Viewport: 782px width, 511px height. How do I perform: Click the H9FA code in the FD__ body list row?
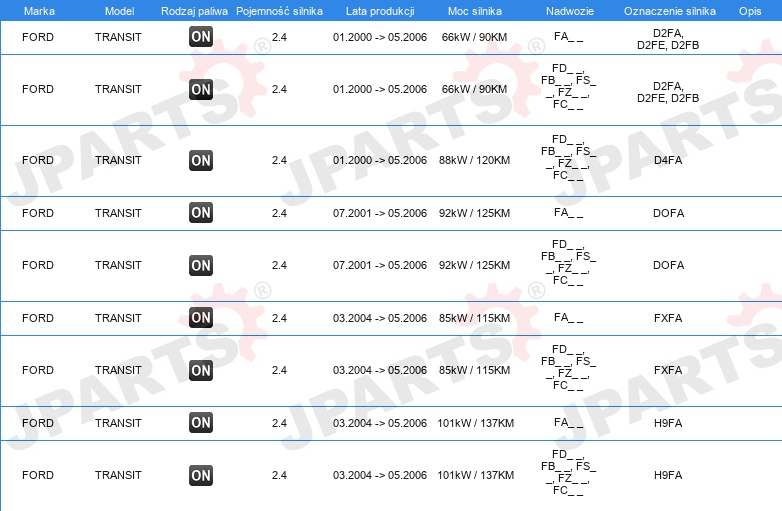[x=668, y=476]
